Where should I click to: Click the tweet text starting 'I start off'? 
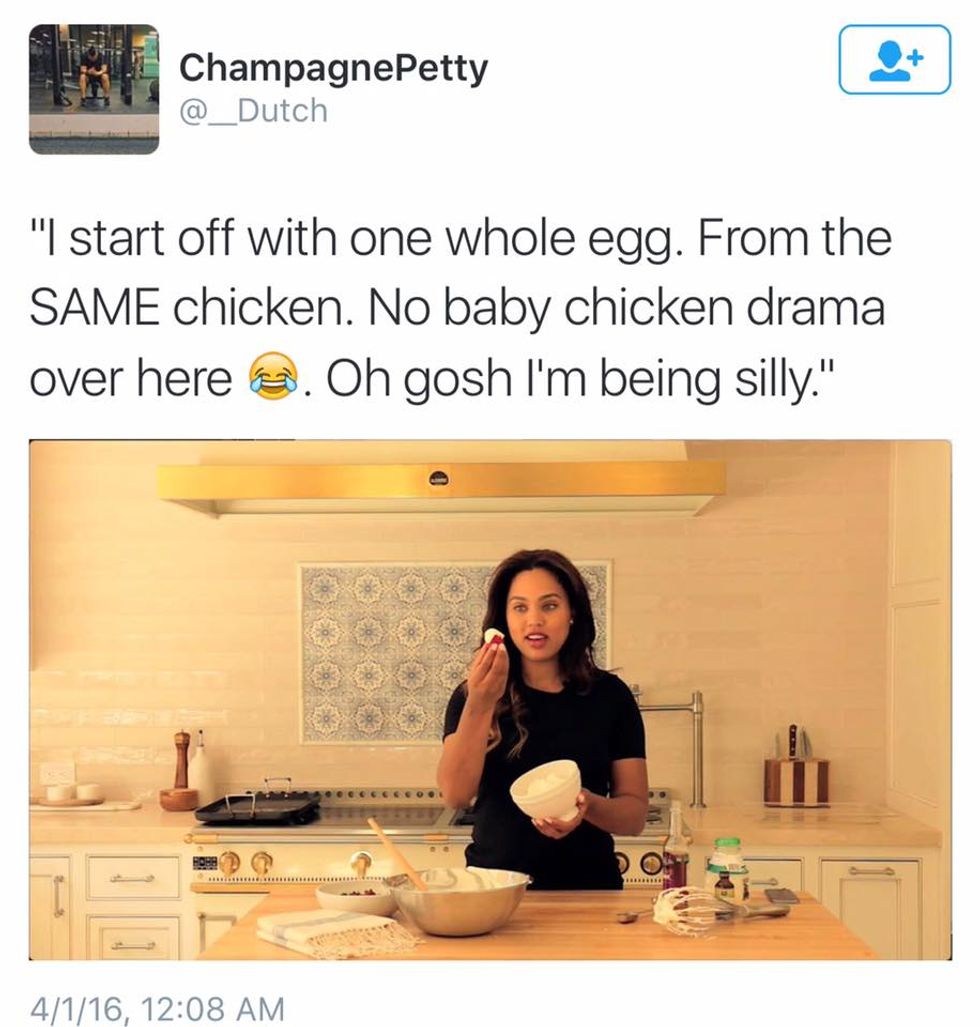tap(461, 308)
